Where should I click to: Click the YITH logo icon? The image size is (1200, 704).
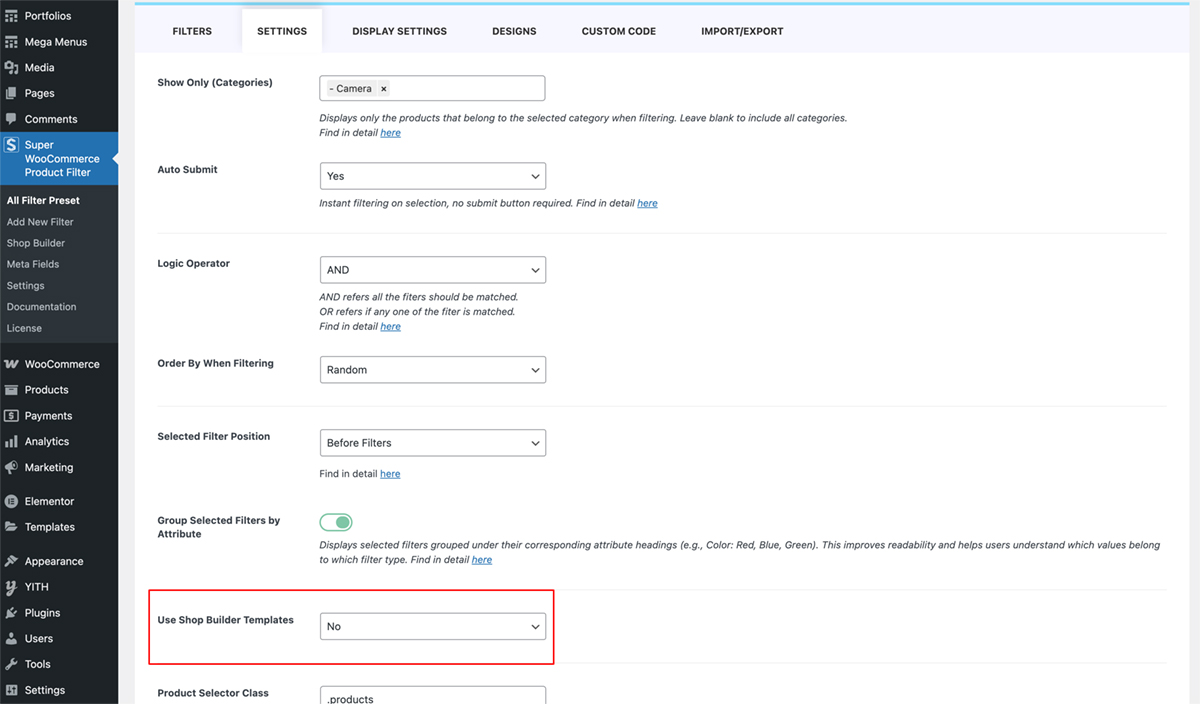pyautogui.click(x=12, y=587)
